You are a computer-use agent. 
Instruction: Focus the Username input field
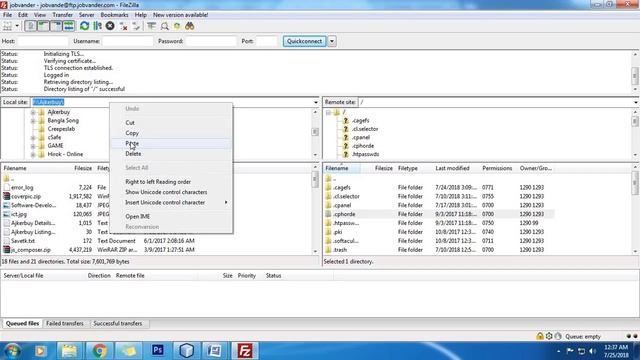[x=127, y=41]
